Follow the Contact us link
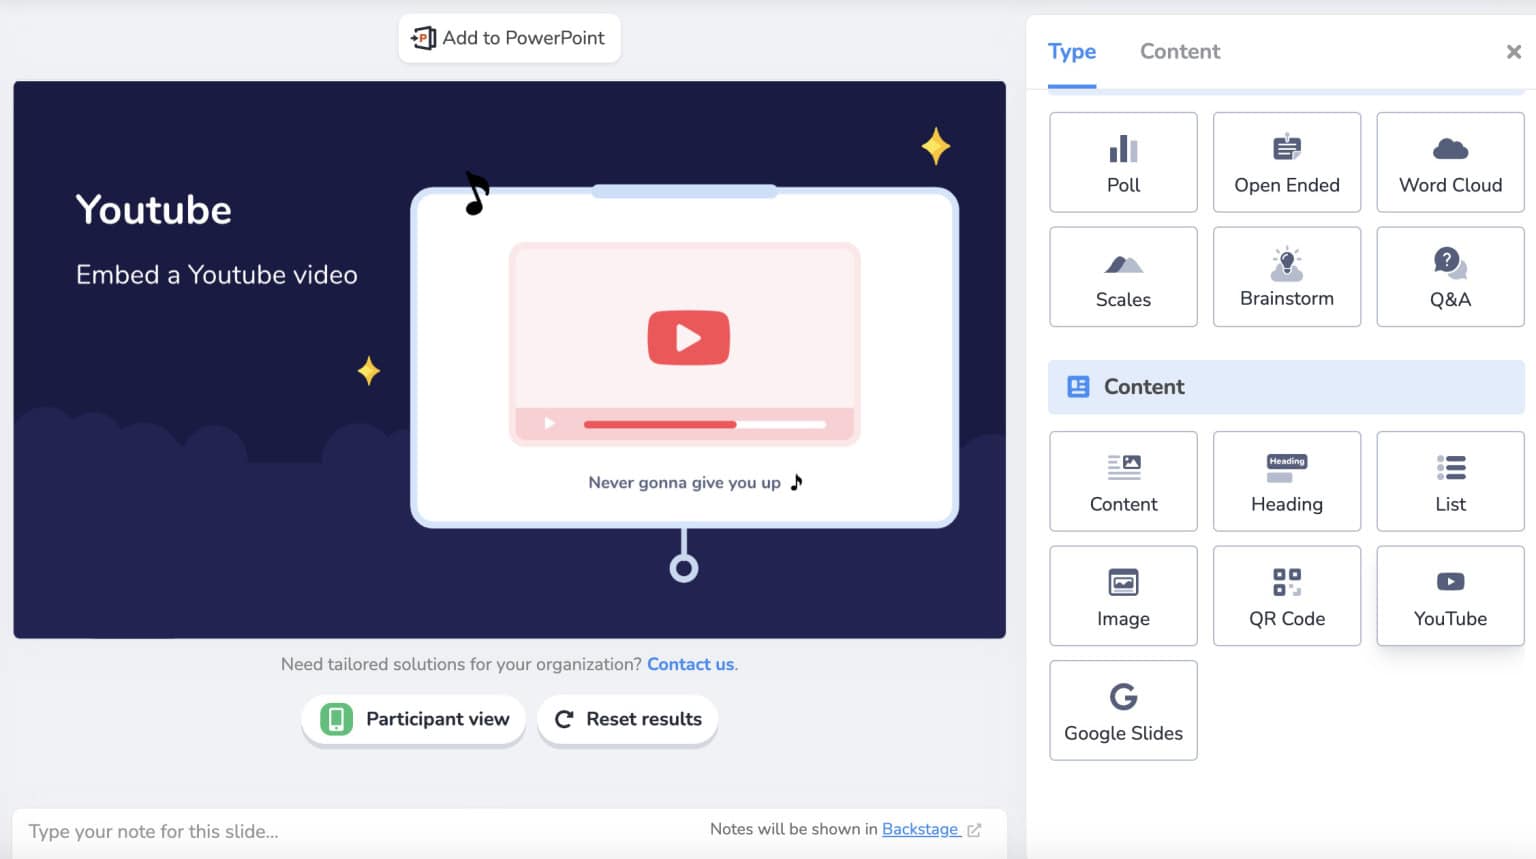Image resolution: width=1536 pixels, height=859 pixels. click(x=690, y=664)
